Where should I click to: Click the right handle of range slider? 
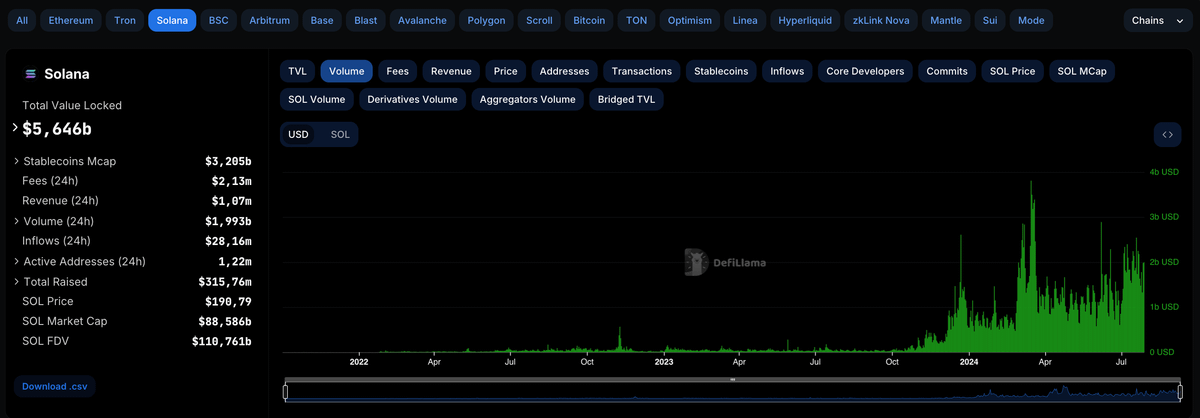[x=1178, y=390]
